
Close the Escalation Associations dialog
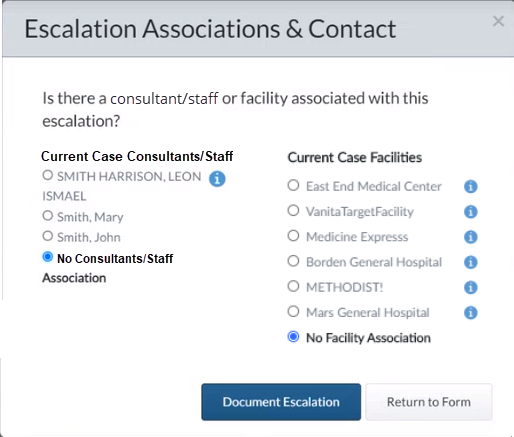(498, 21)
